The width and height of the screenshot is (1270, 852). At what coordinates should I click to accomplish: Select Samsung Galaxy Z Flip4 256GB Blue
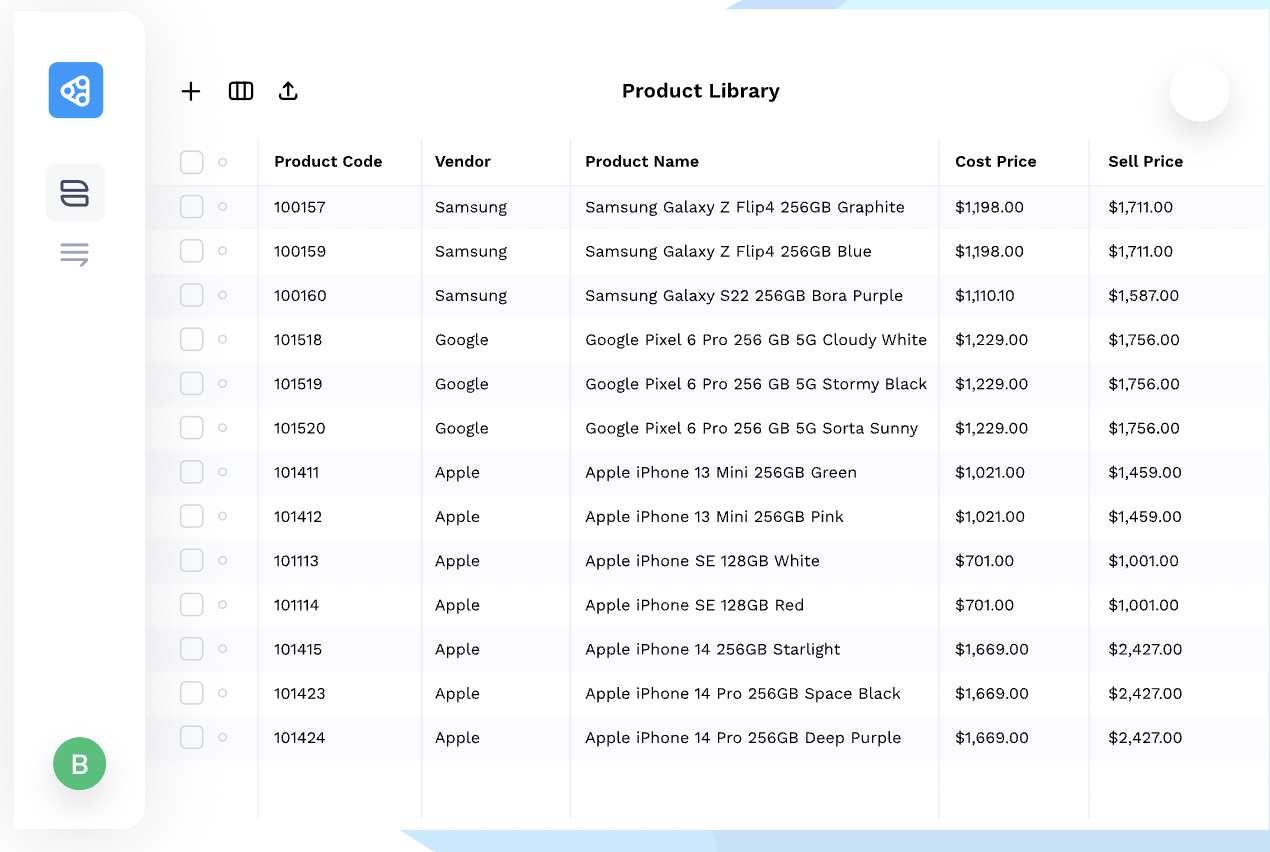[728, 251]
